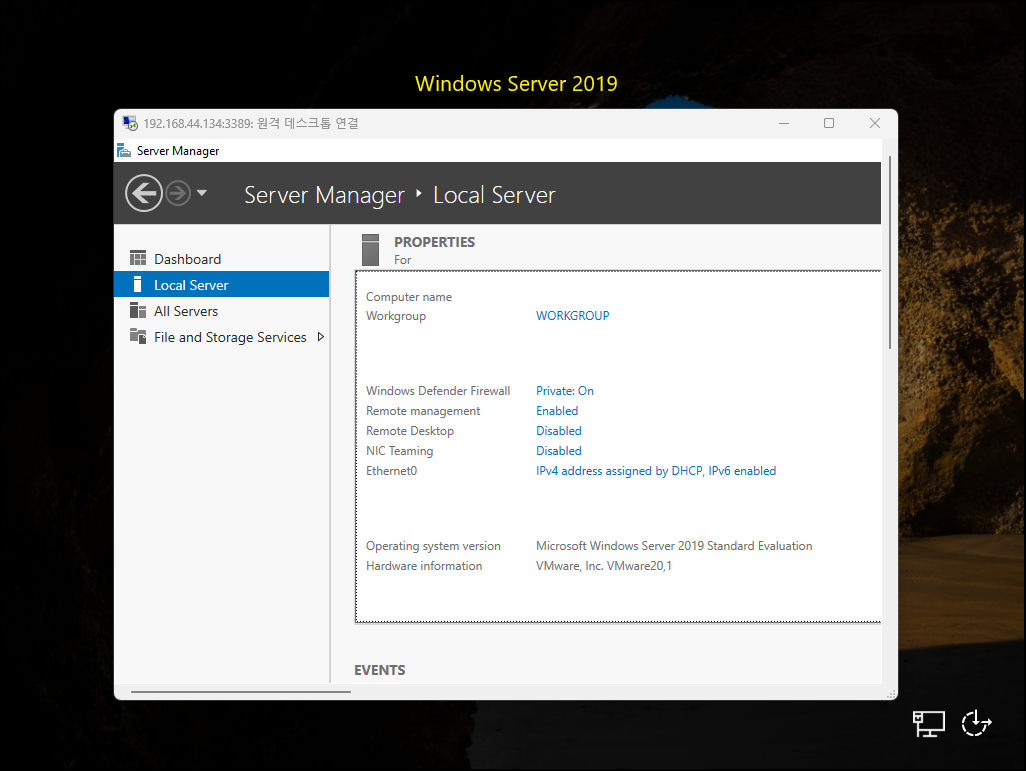
Task: Click the Dashboard grid icon
Action: point(138,258)
